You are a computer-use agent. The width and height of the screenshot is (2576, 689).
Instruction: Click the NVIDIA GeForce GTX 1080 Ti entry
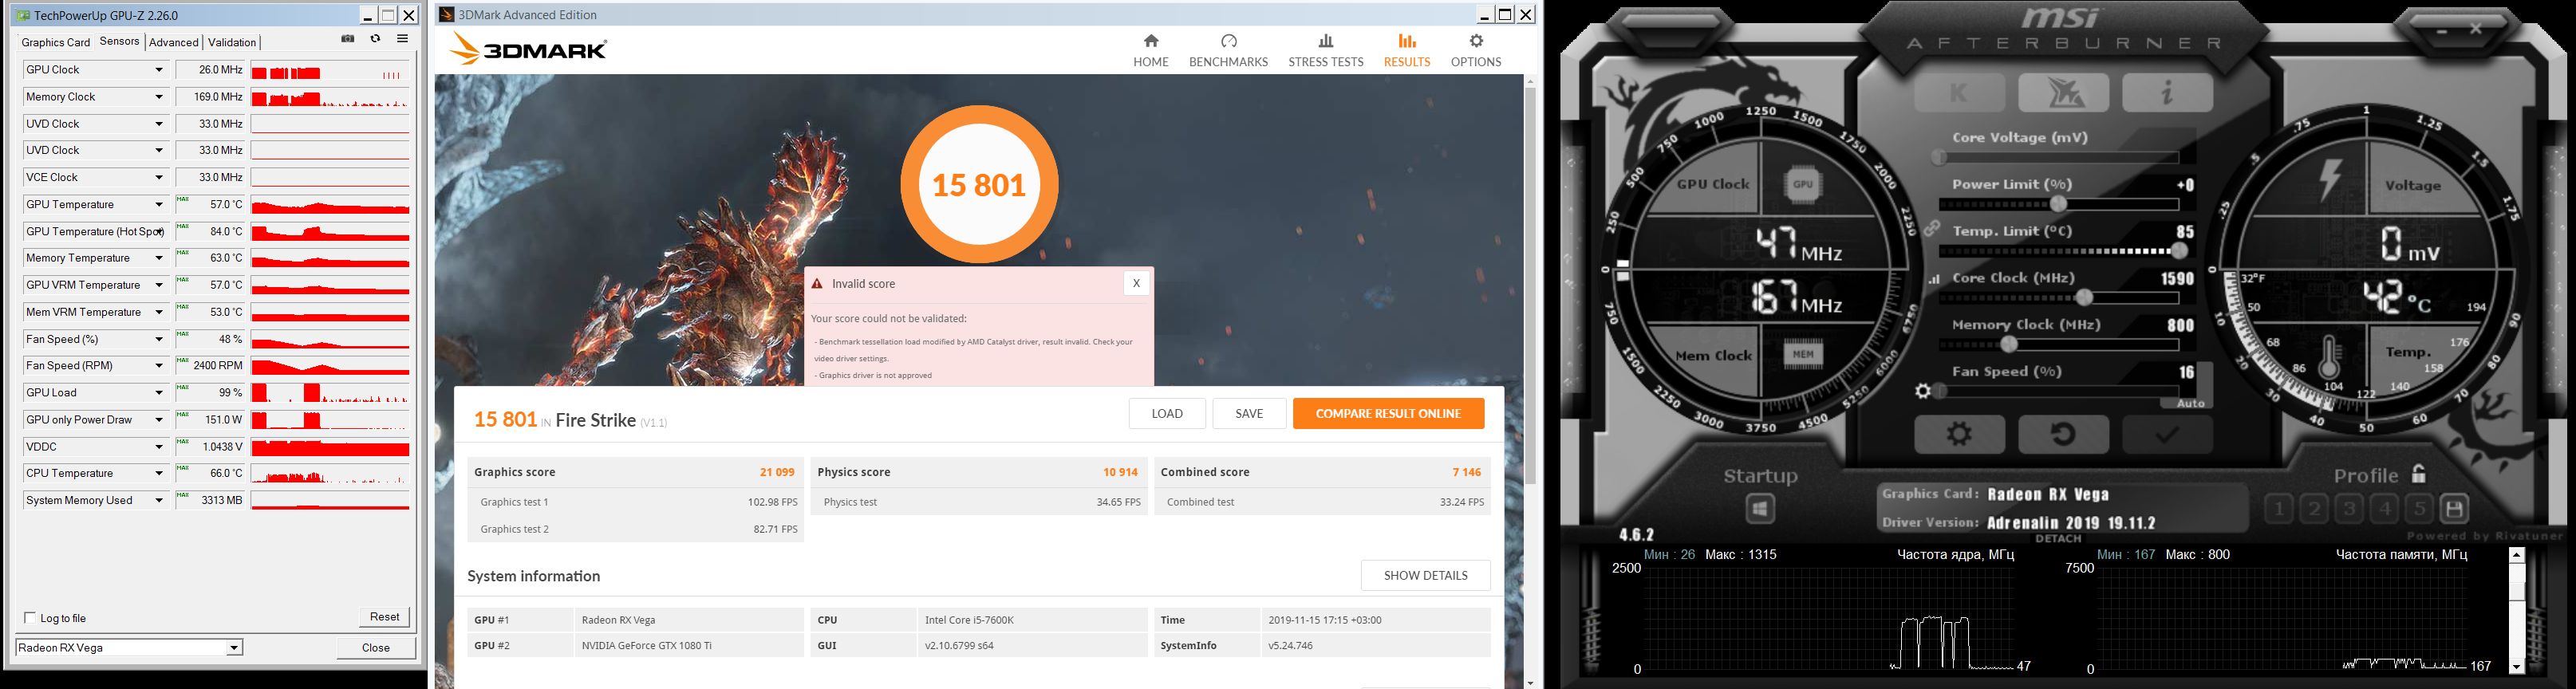click(x=647, y=646)
